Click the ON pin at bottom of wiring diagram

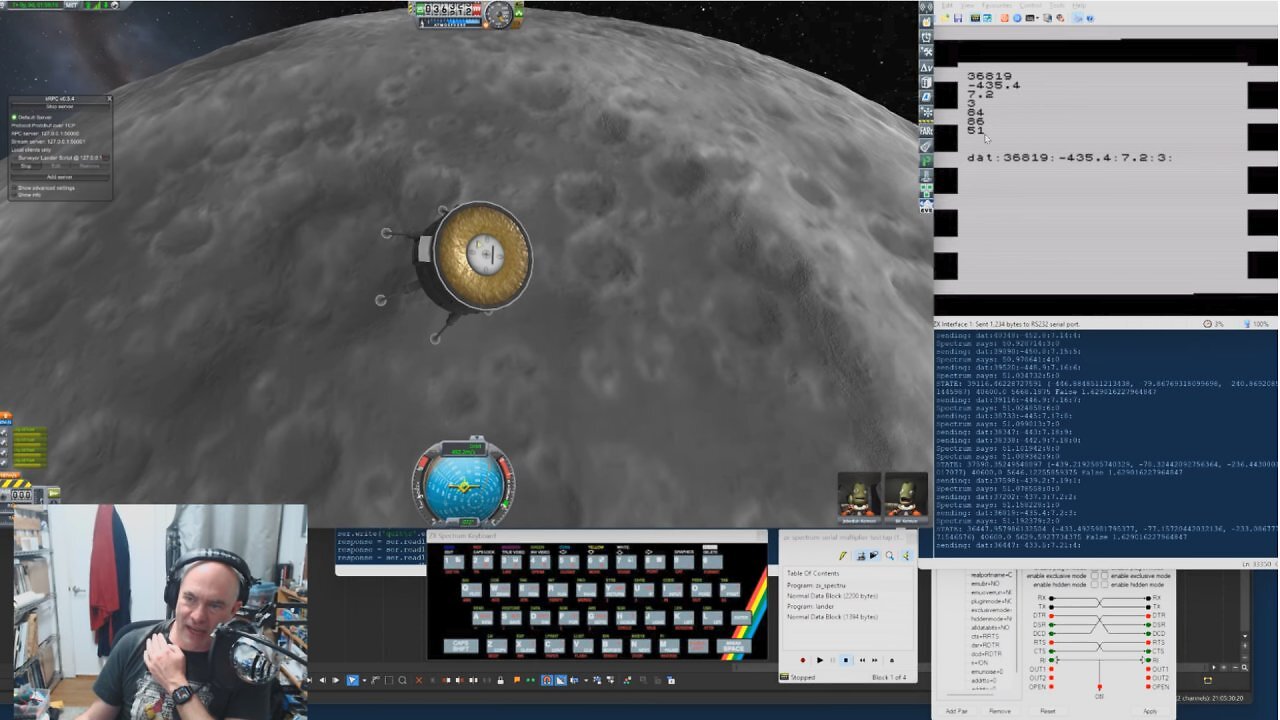coord(1099,686)
